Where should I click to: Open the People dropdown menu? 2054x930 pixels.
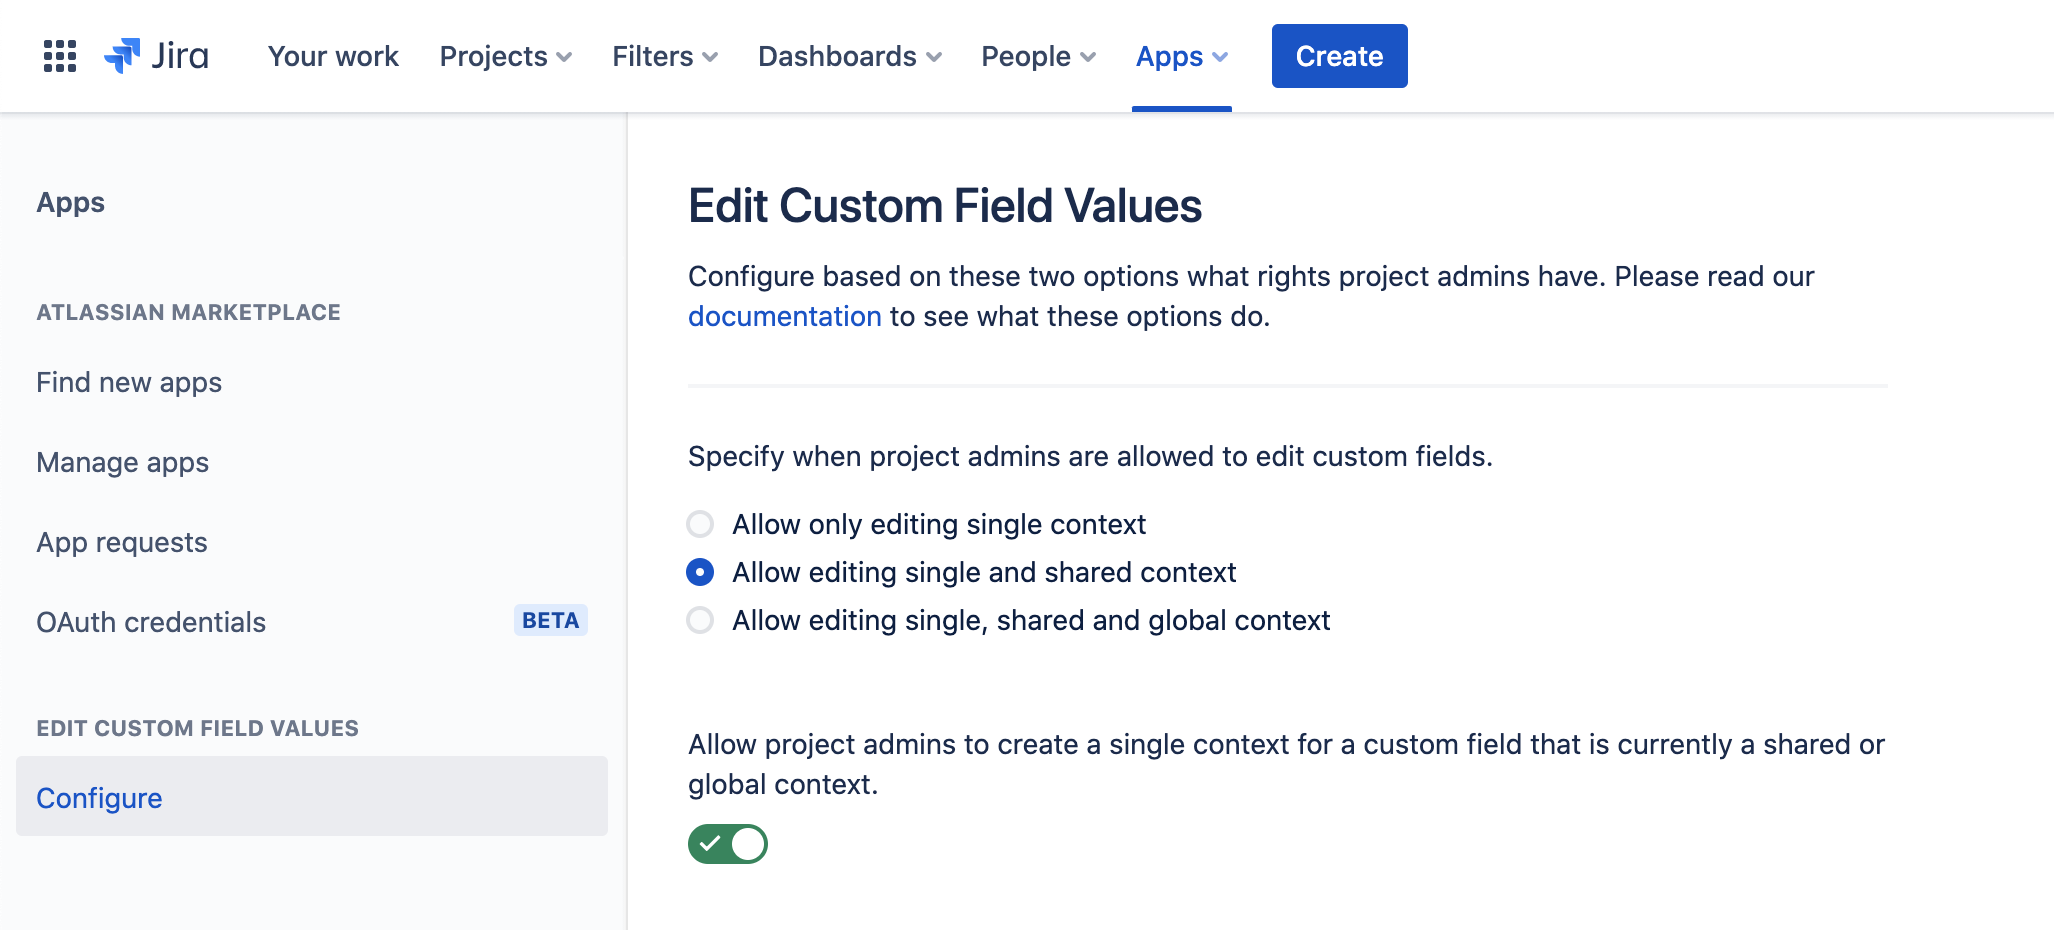(x=1038, y=56)
